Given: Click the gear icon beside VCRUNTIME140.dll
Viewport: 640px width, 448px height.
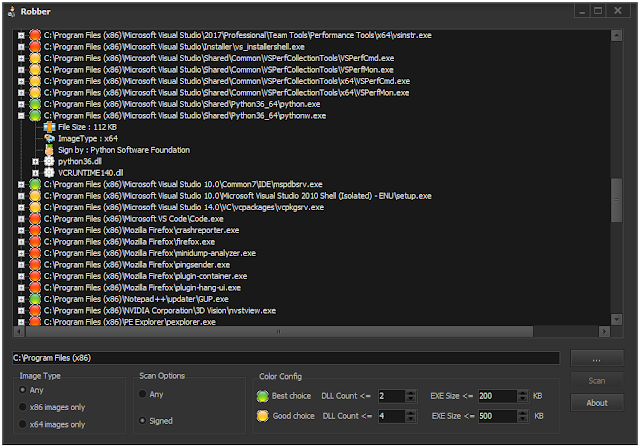Looking at the screenshot, I should tap(49, 173).
